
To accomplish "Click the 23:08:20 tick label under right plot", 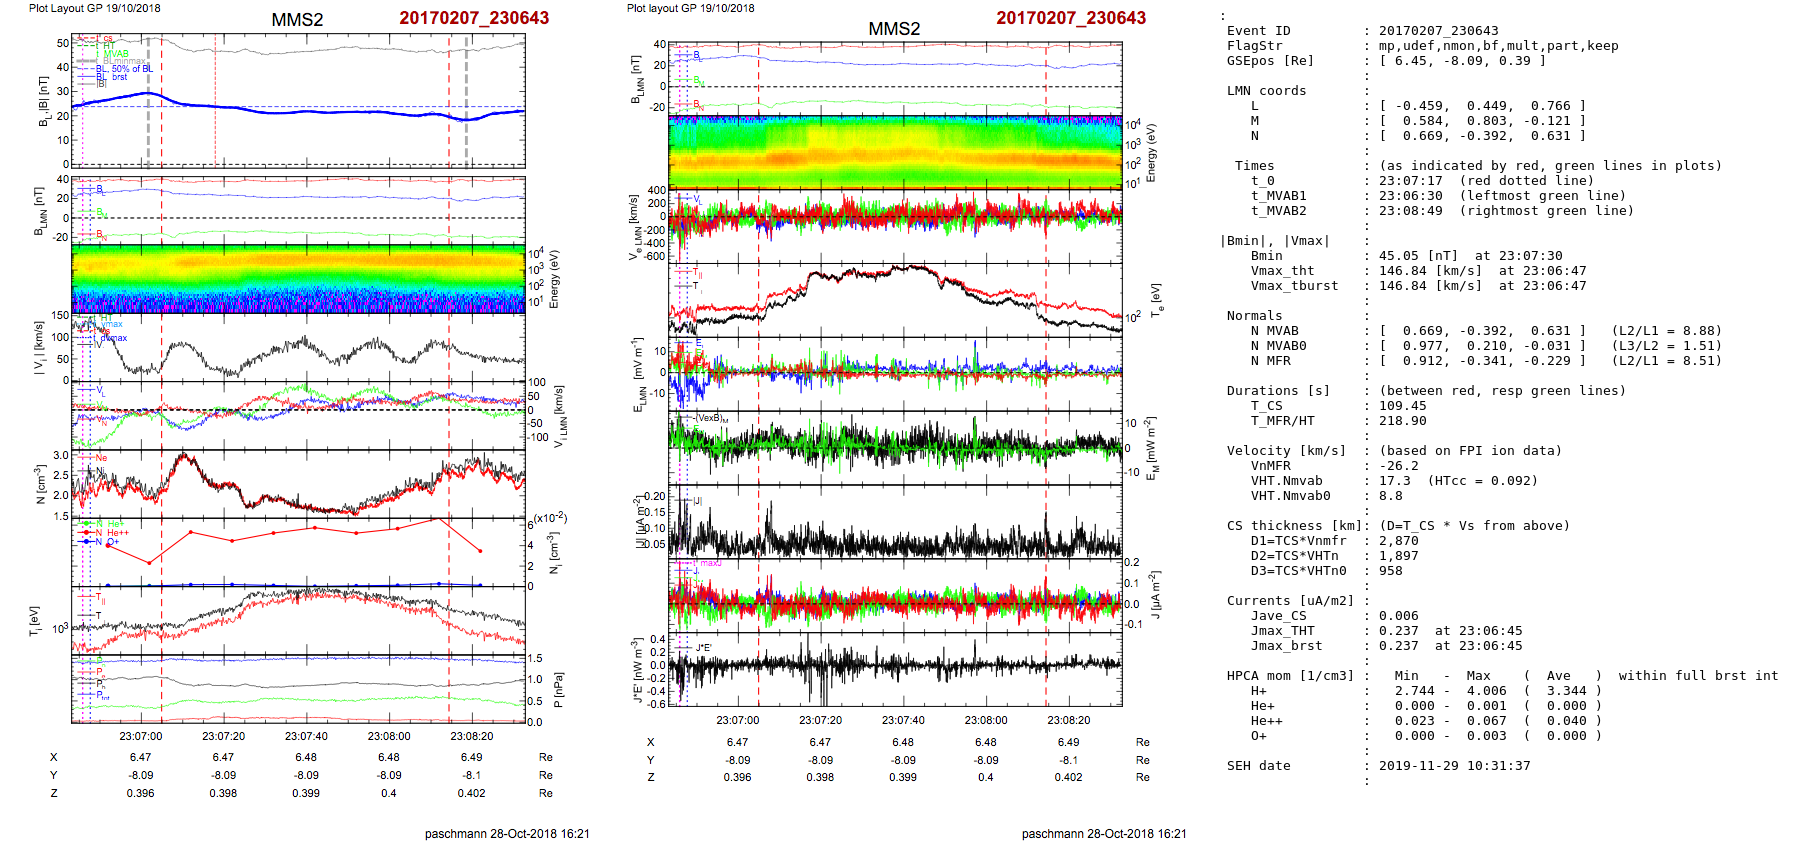I will (x=1069, y=720).
